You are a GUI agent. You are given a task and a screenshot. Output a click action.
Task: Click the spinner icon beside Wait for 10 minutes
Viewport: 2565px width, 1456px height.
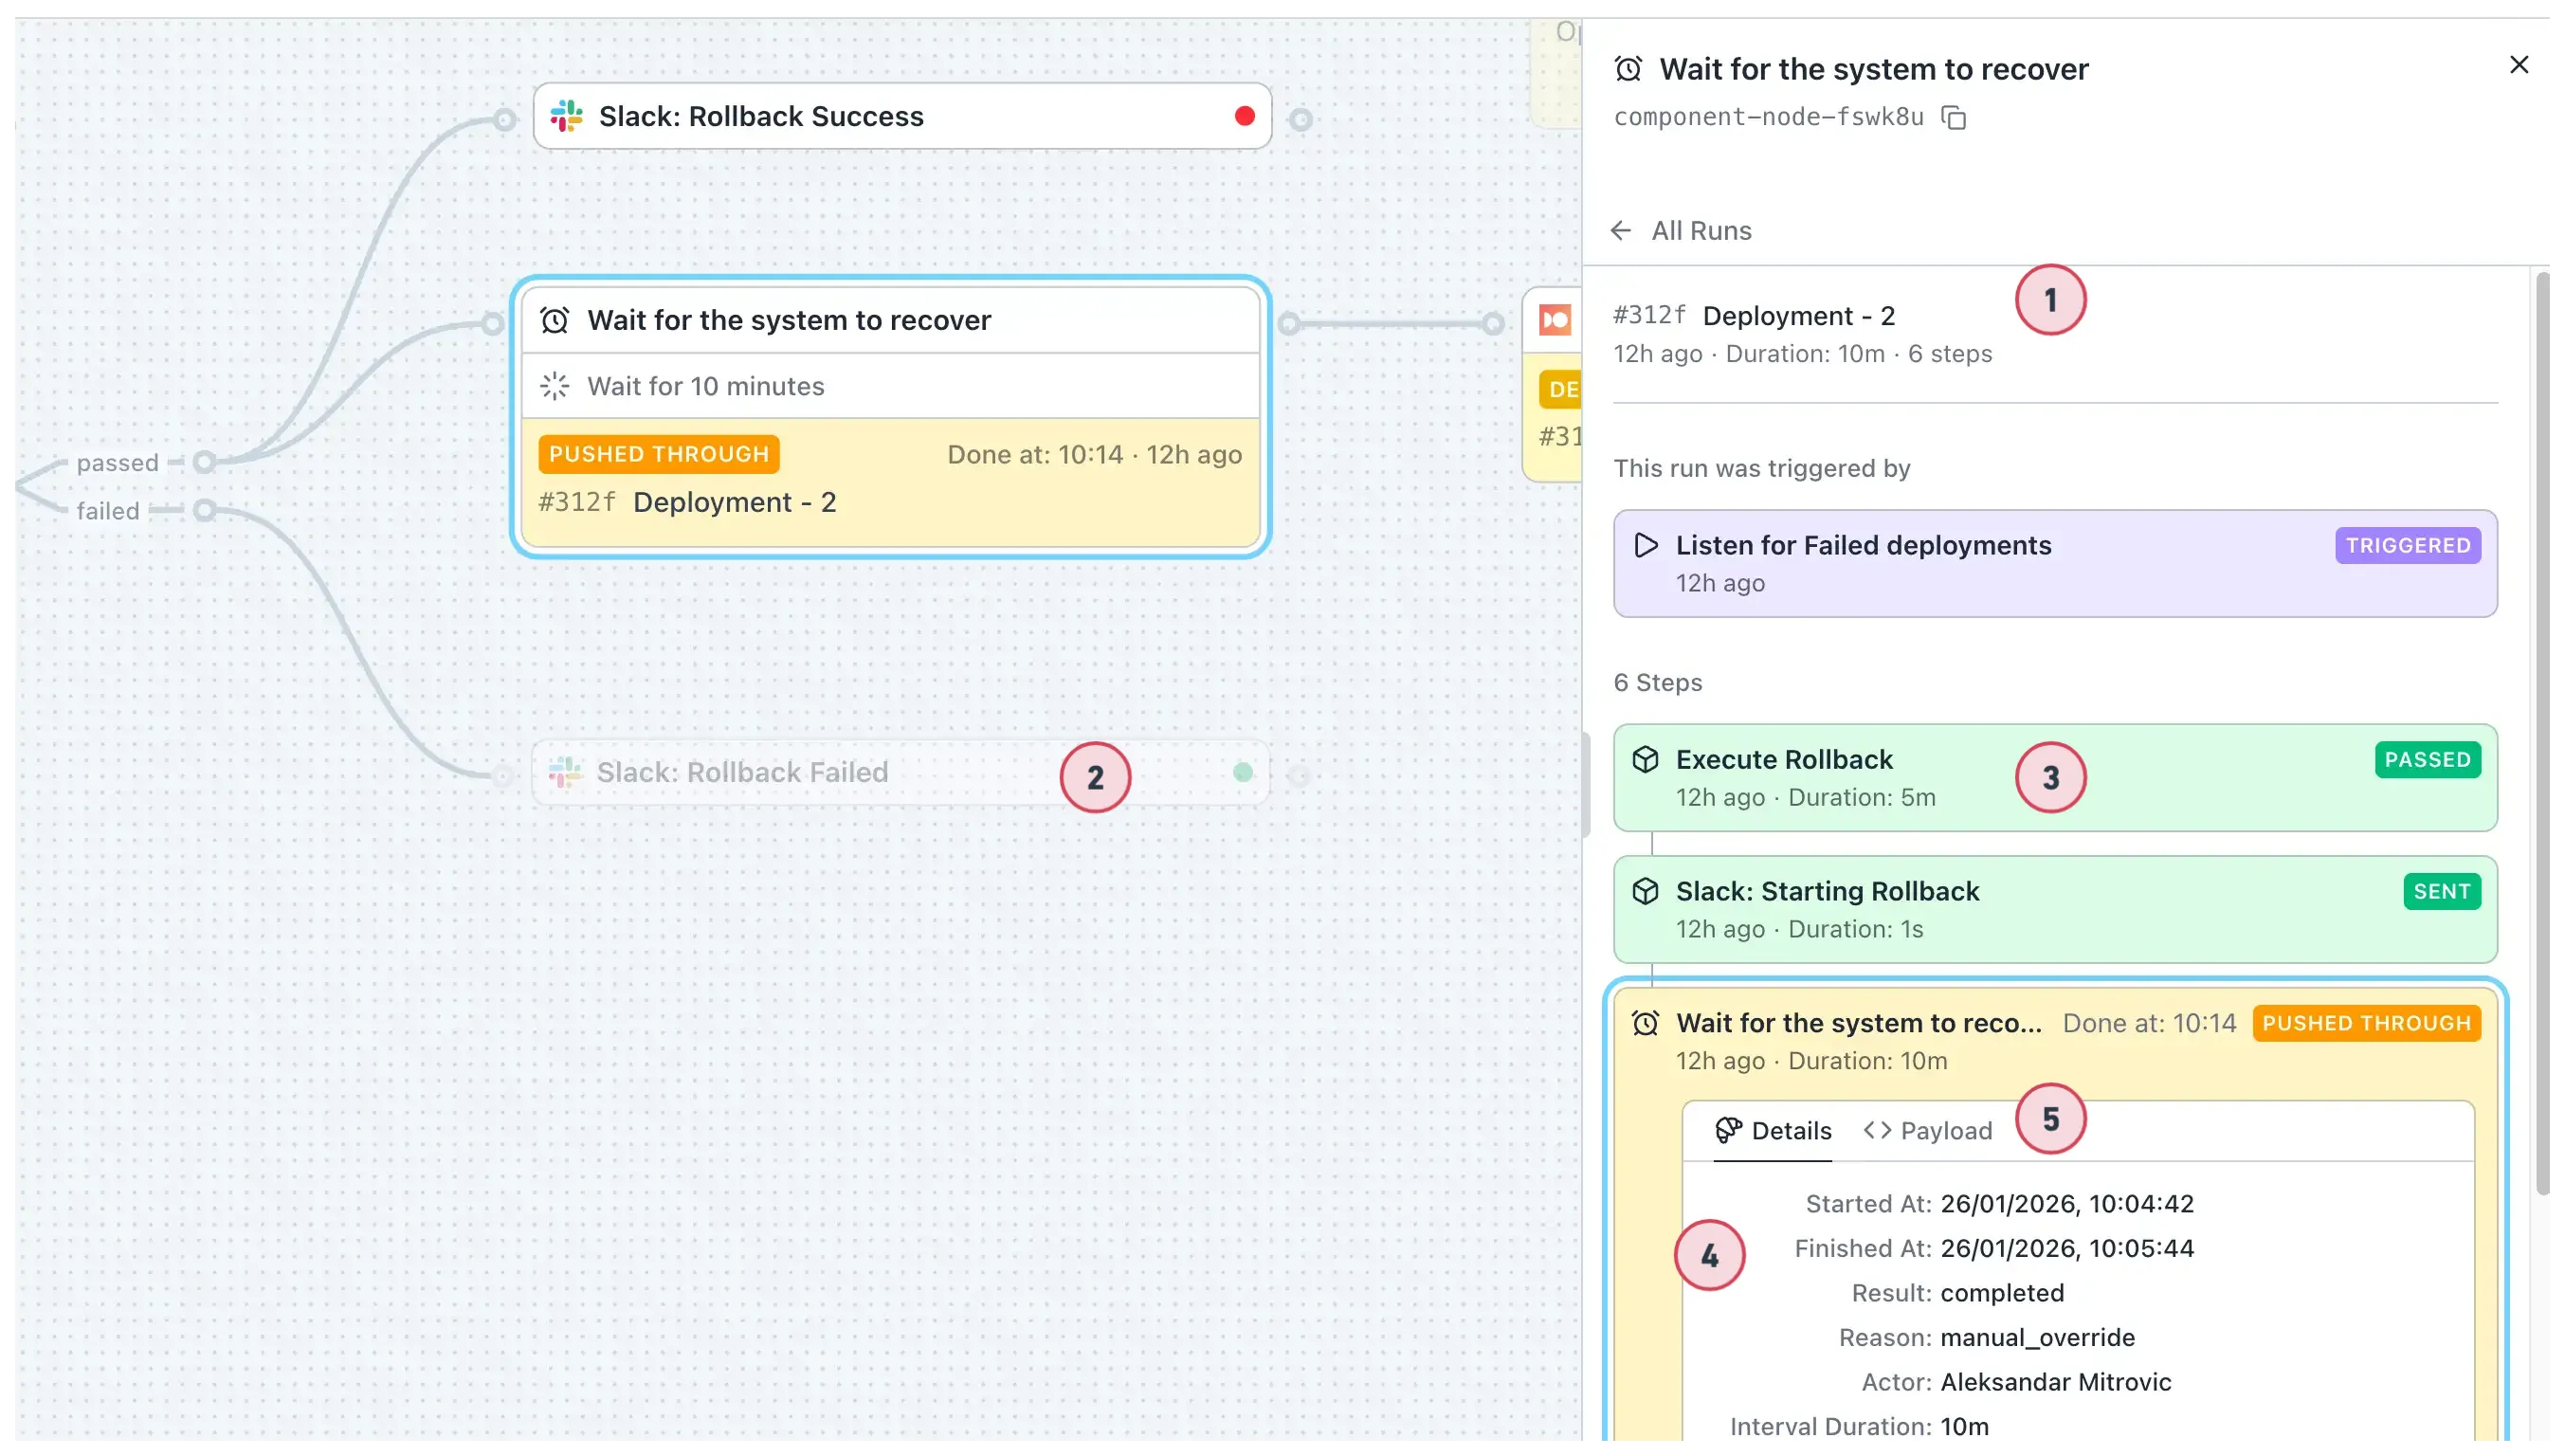555,386
